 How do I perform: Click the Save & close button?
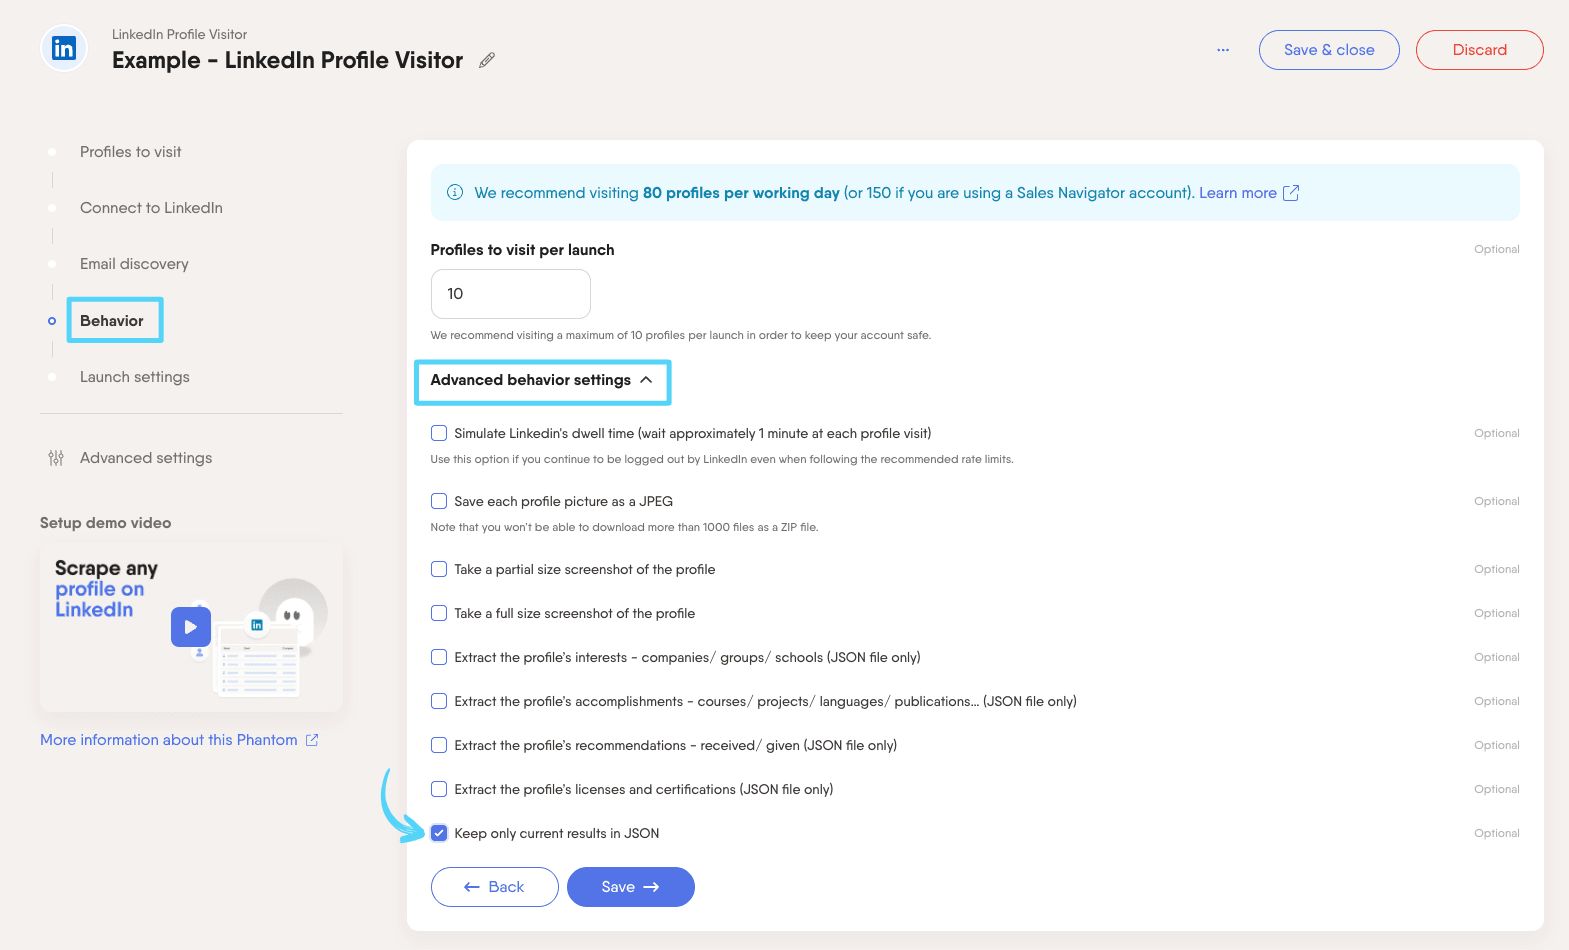[x=1329, y=50]
